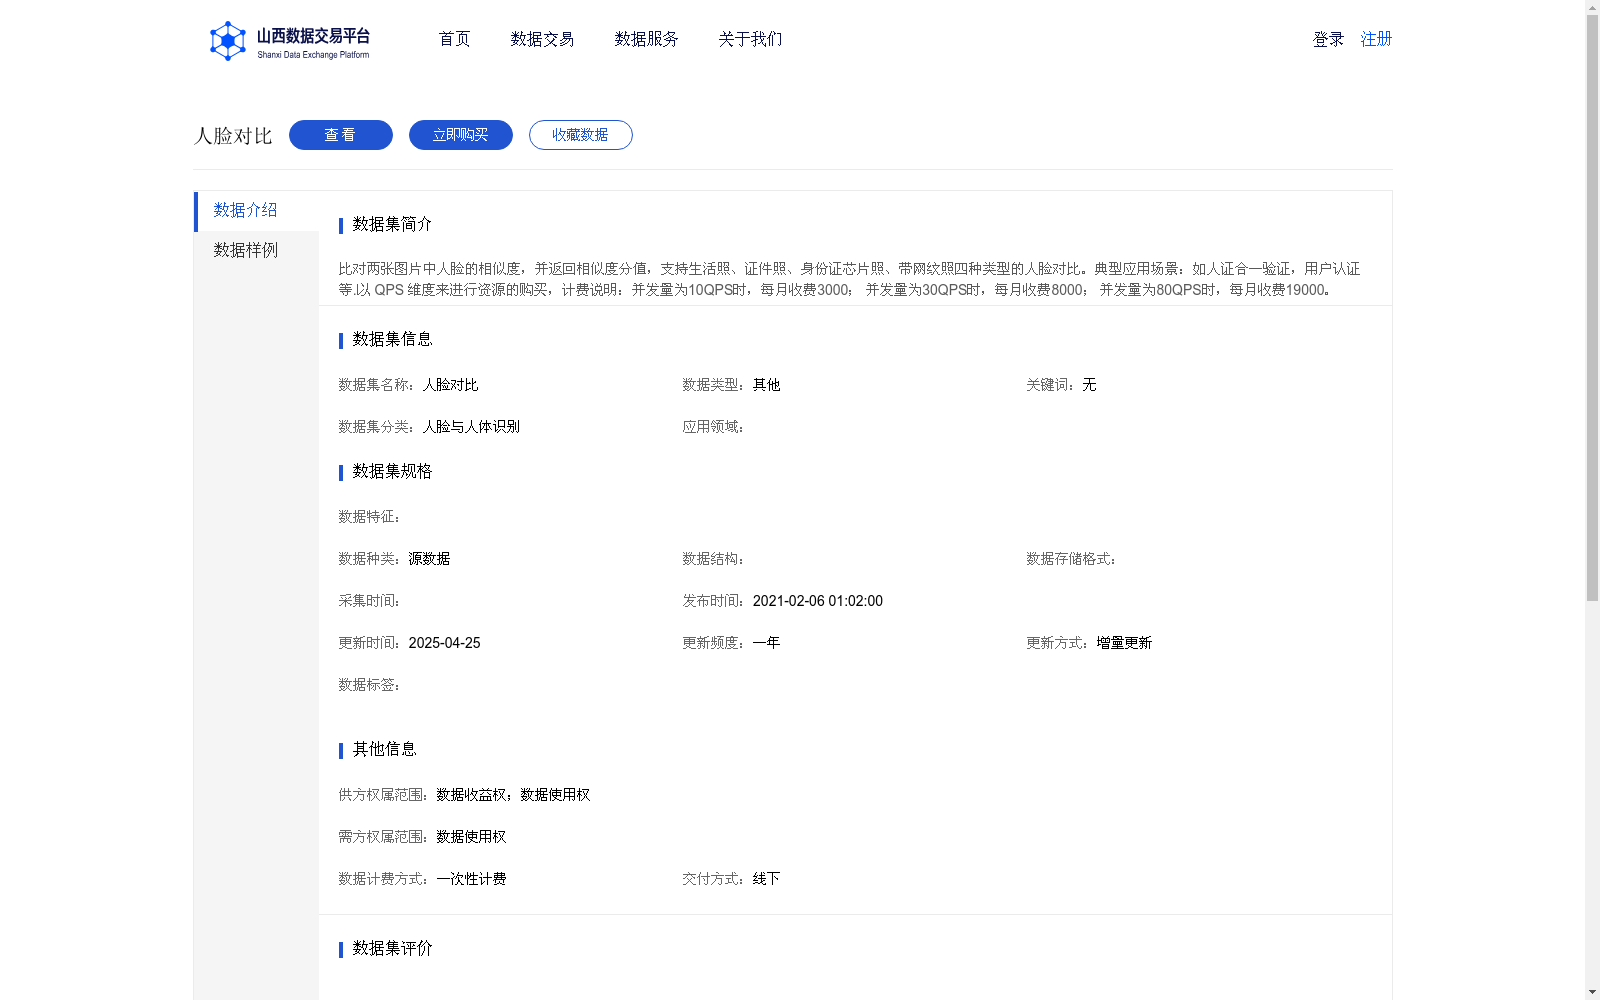
Task: Click the 源数据 value
Action: 429,559
